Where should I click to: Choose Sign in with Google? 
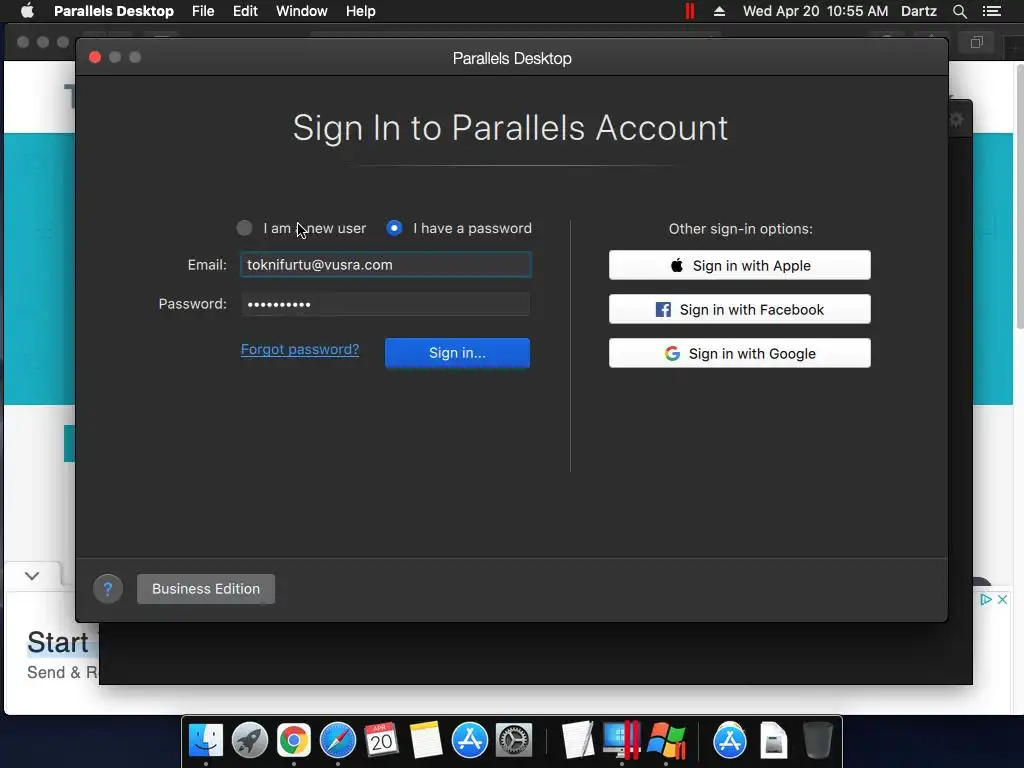click(x=739, y=353)
